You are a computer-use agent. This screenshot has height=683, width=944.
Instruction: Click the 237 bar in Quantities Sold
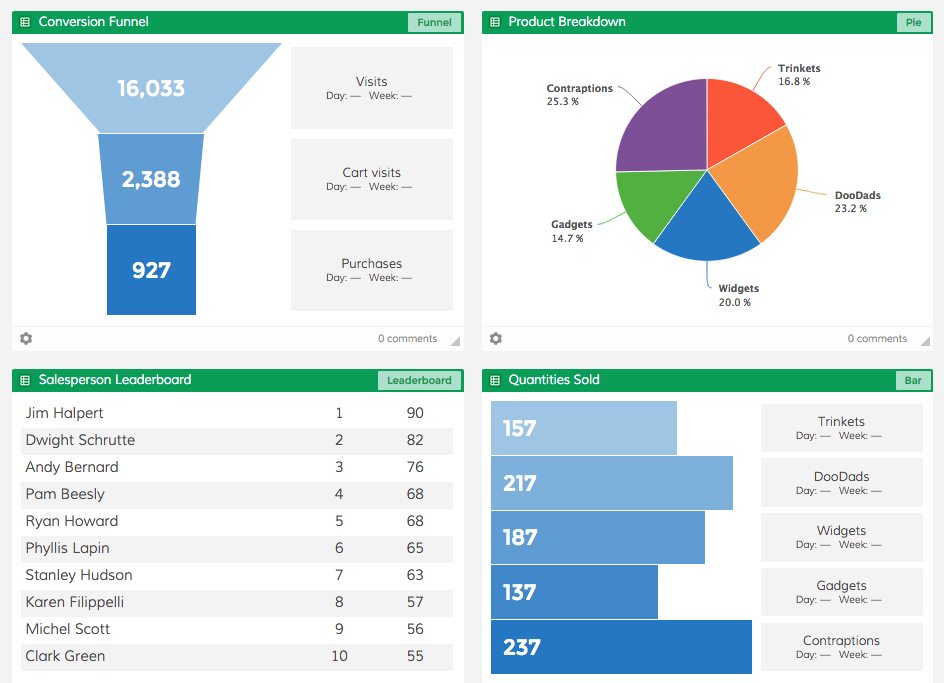(x=621, y=647)
